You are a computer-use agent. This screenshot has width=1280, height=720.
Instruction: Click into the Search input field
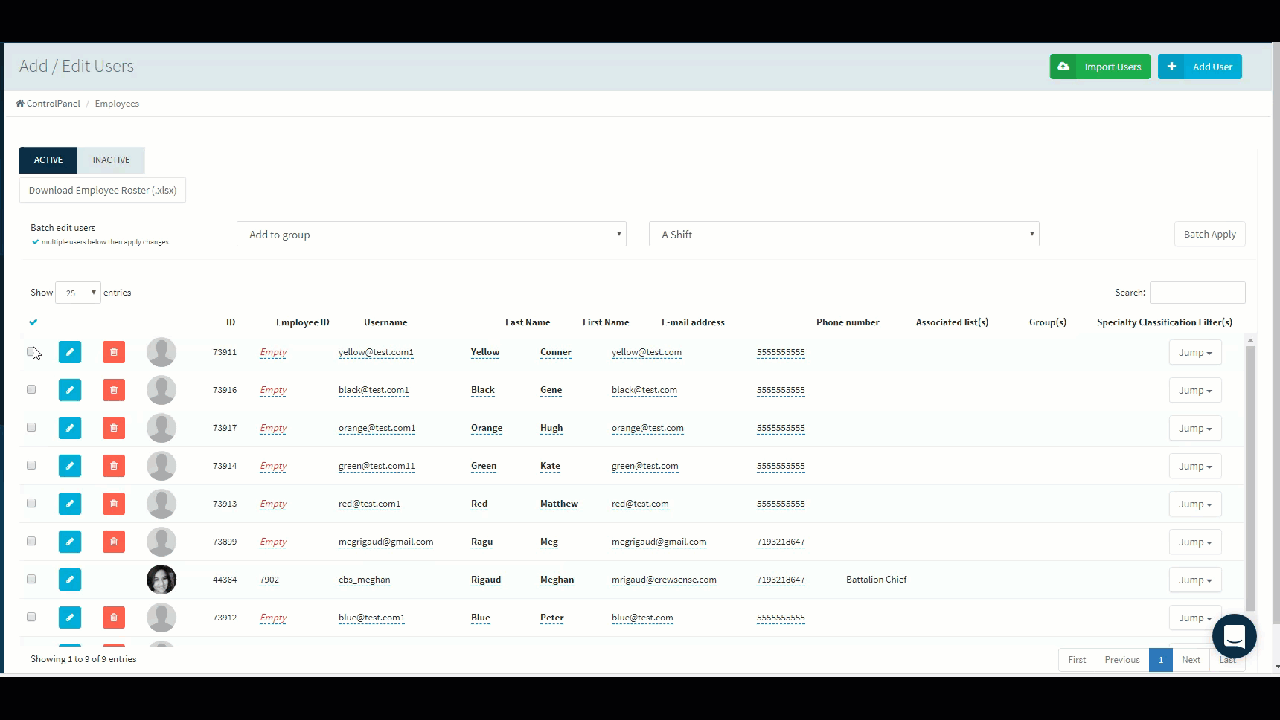tap(1197, 292)
